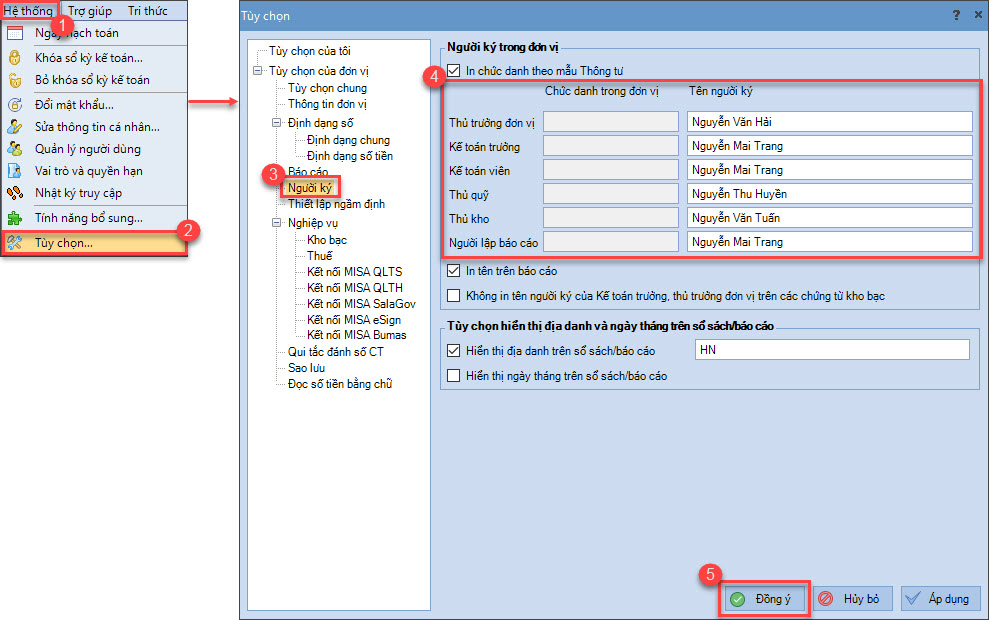Image resolution: width=989 pixels, height=620 pixels.
Task: Click the lock icon beside Khóa sổ kỳ kế toán
Action: click(x=15, y=58)
